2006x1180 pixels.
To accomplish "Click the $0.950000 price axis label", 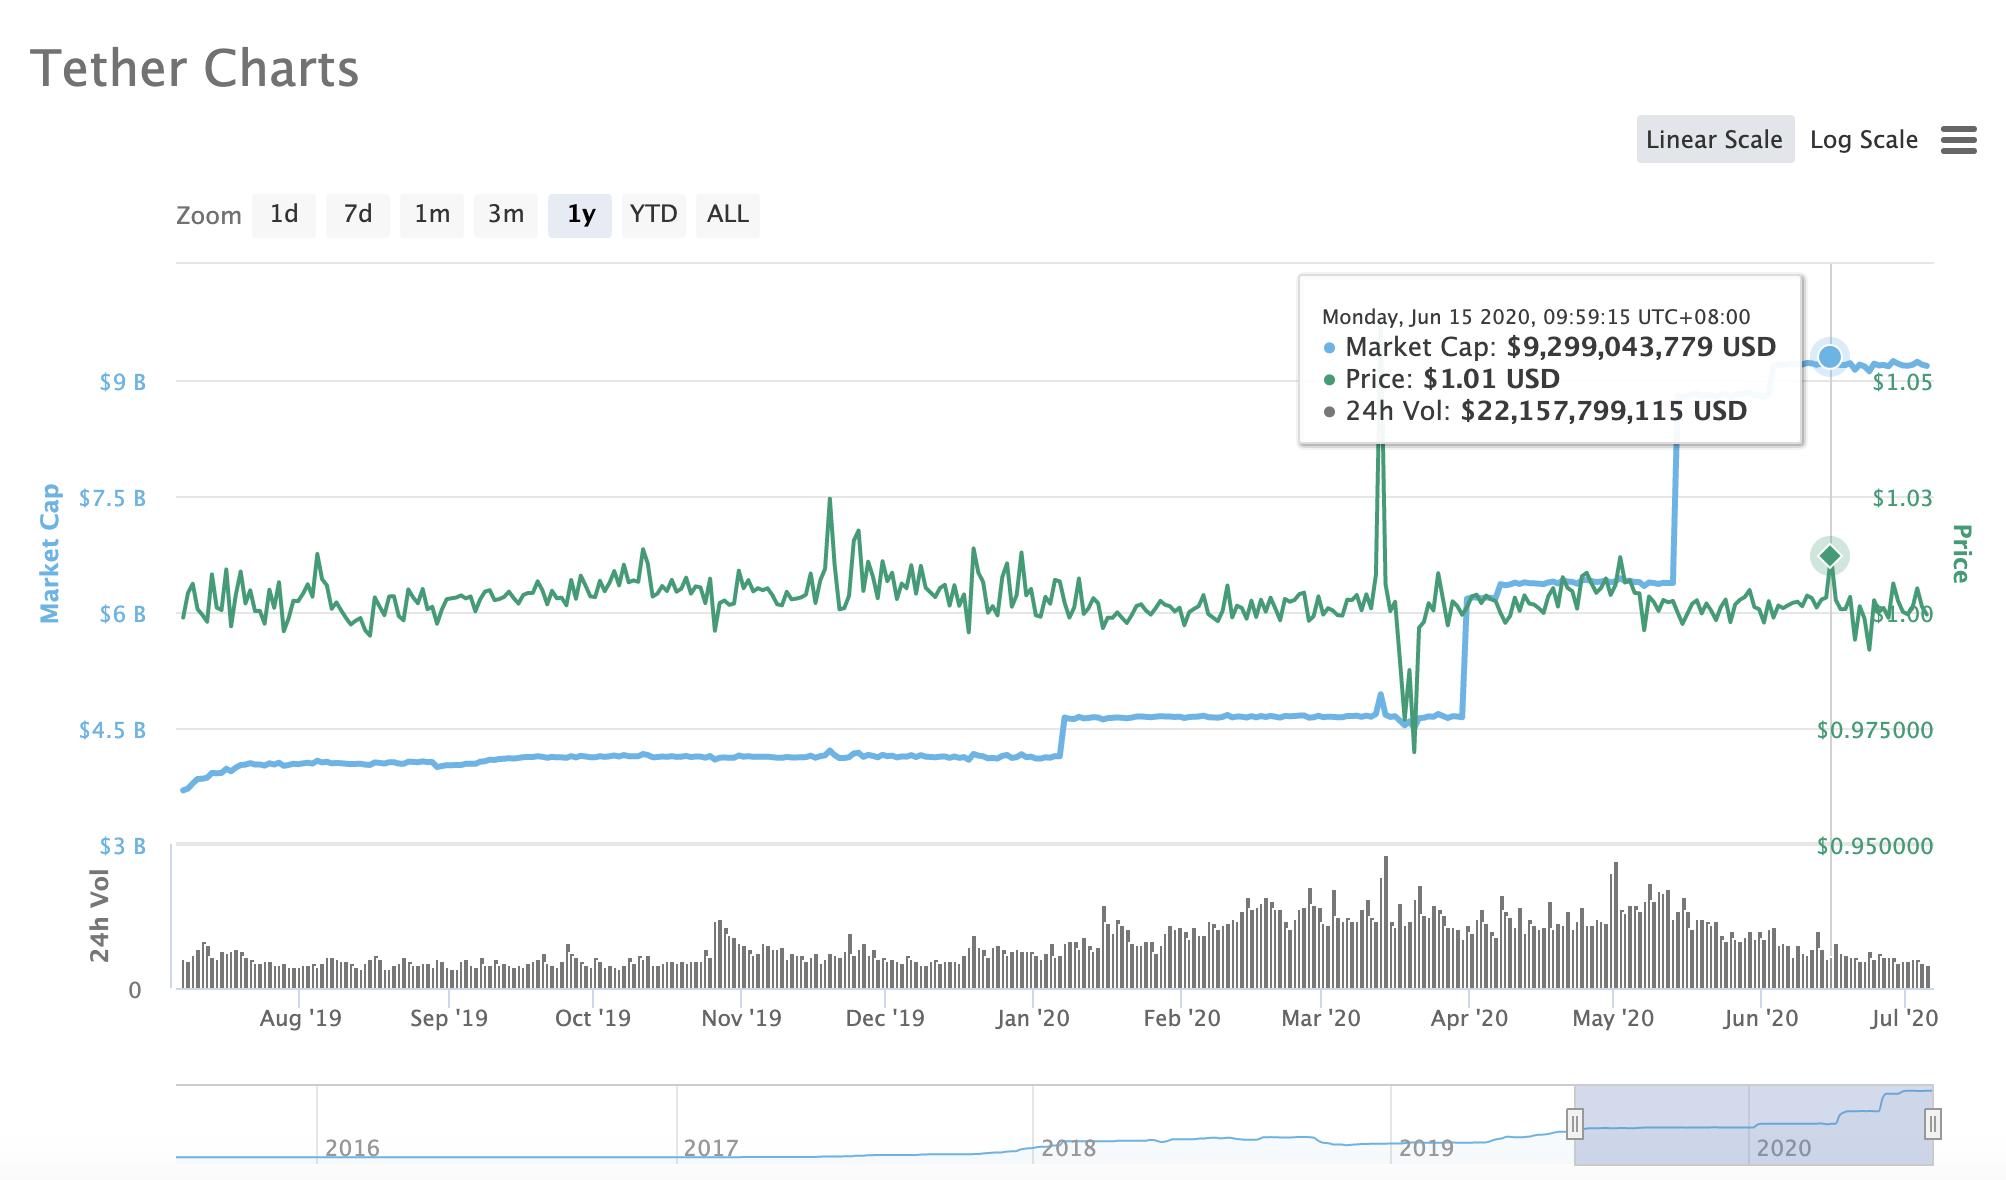I will tap(1875, 846).
